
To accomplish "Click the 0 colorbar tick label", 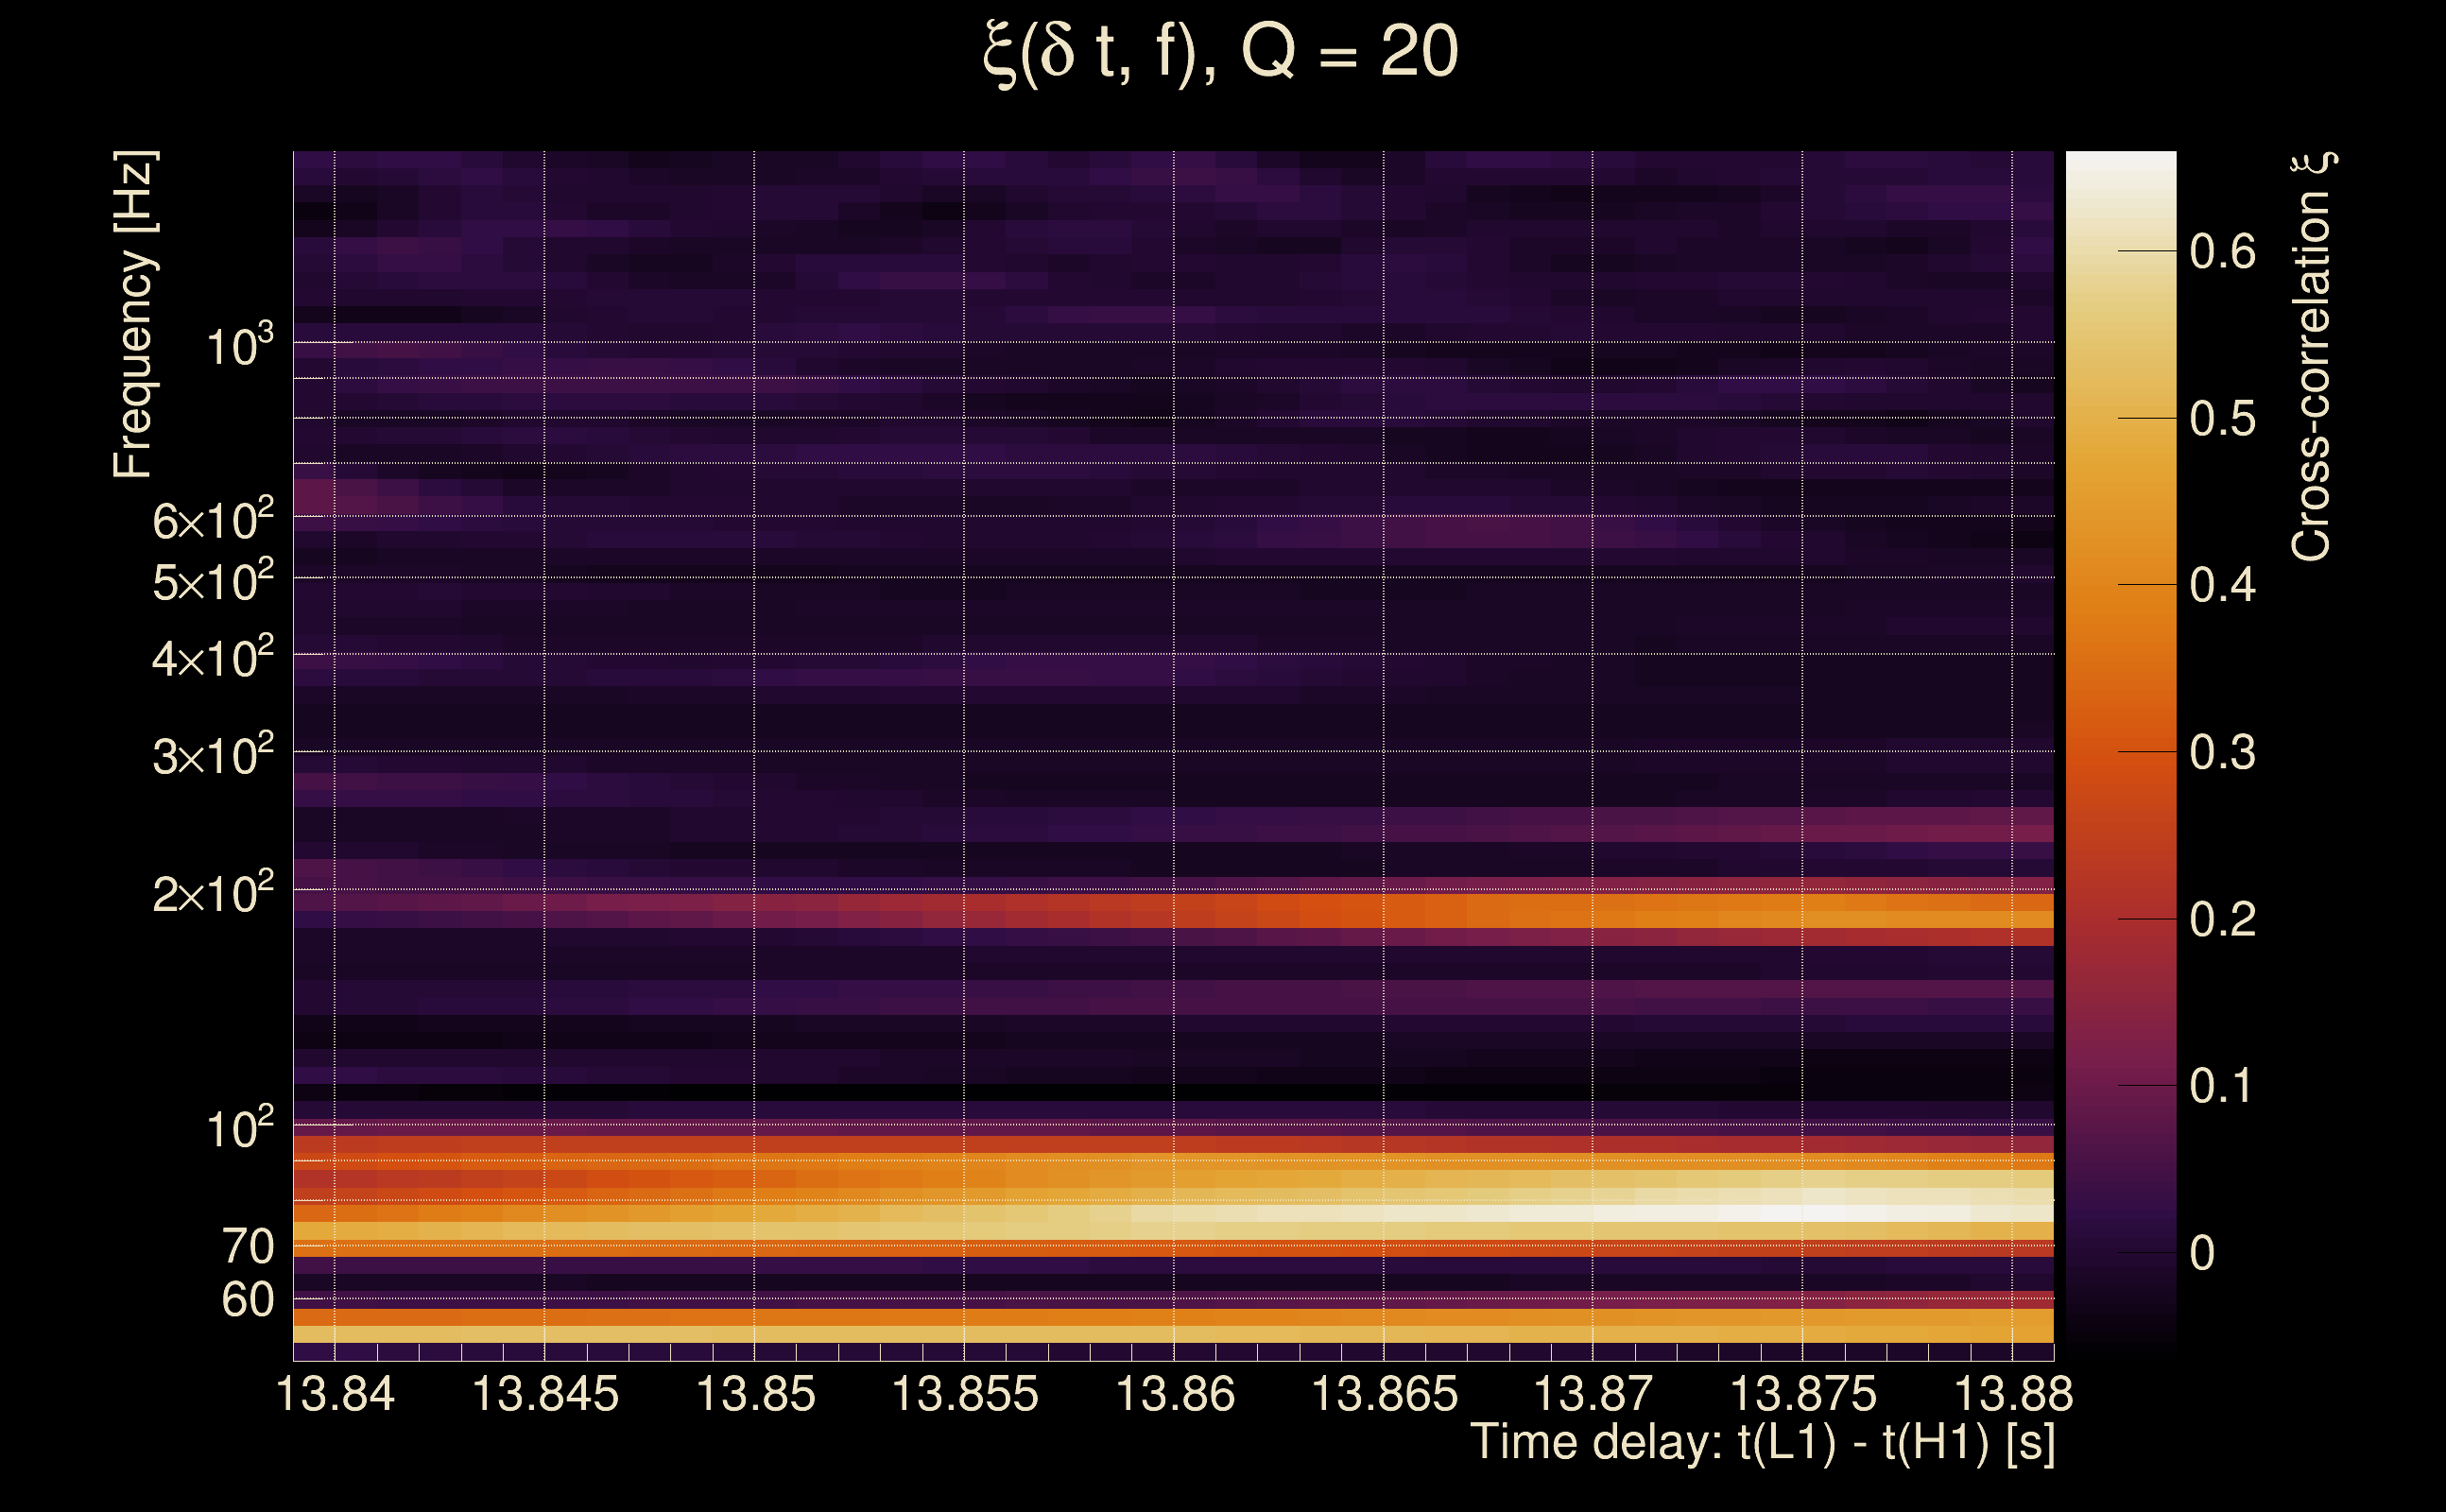I will tap(2202, 1253).
